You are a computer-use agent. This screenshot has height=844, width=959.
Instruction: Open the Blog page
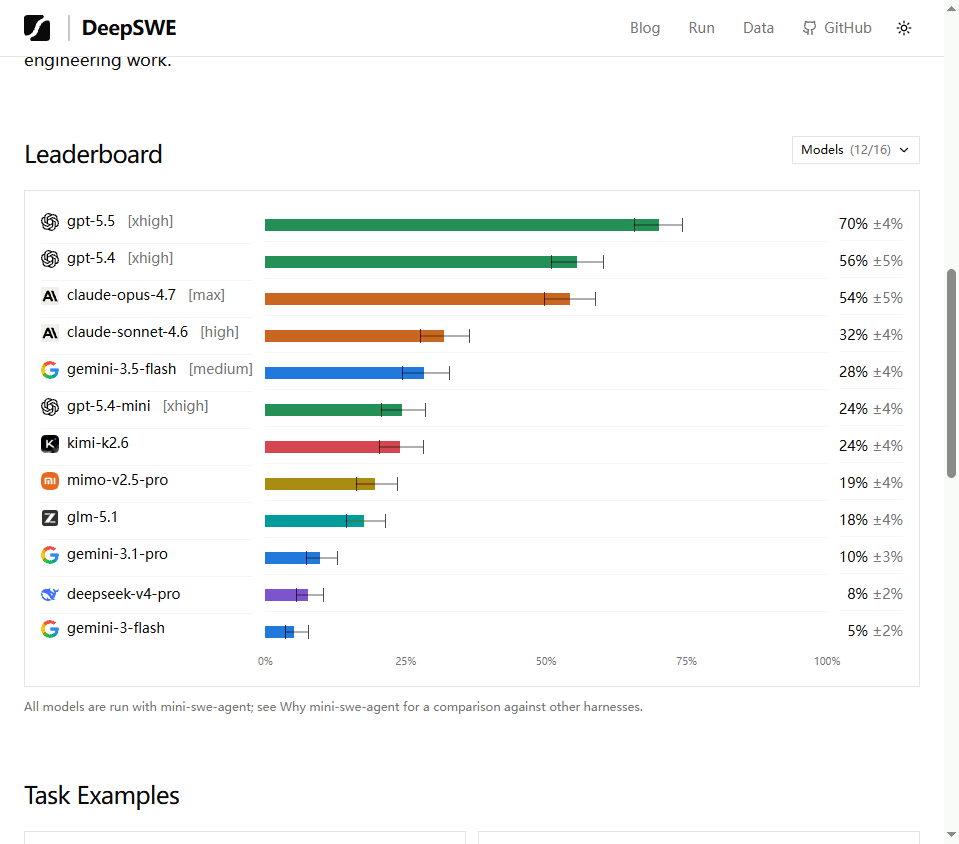(645, 28)
